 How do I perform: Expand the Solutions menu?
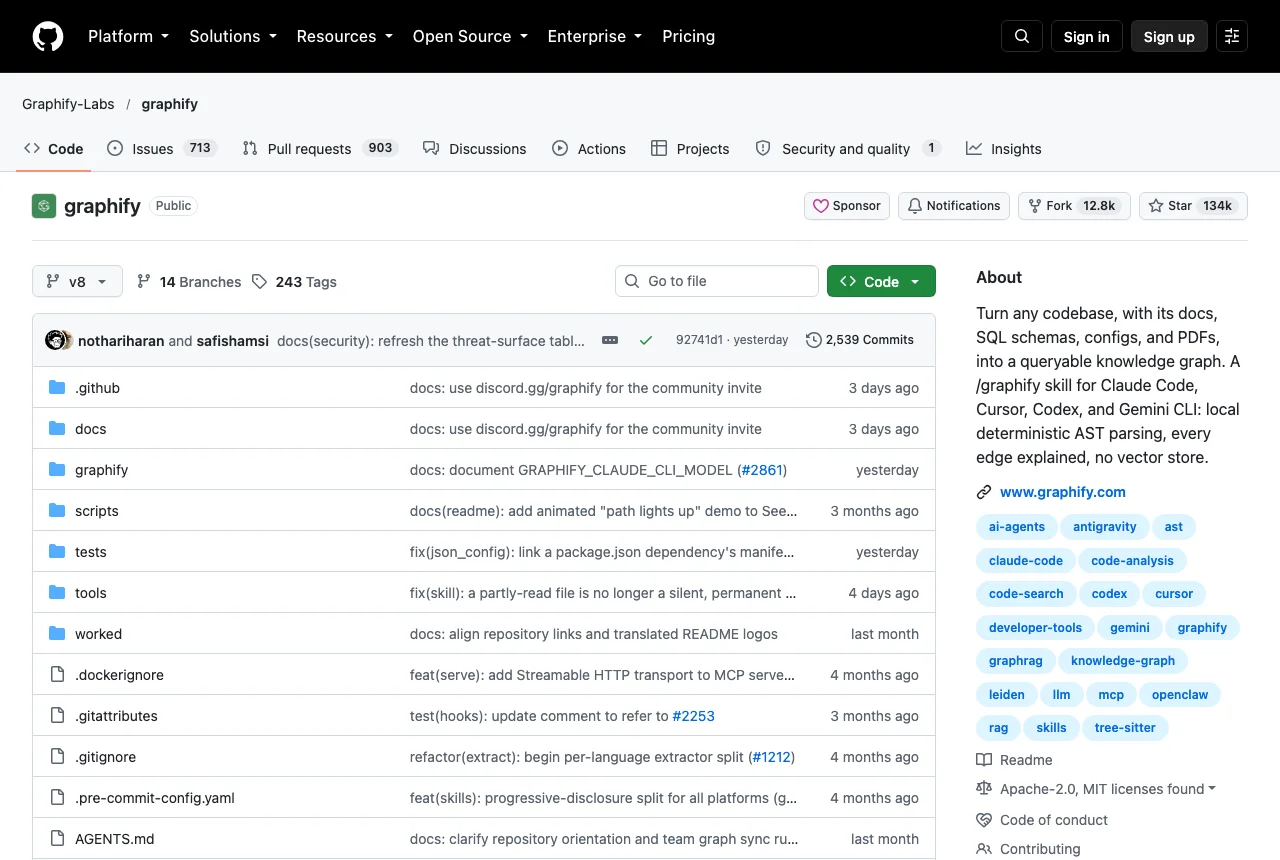point(233,36)
